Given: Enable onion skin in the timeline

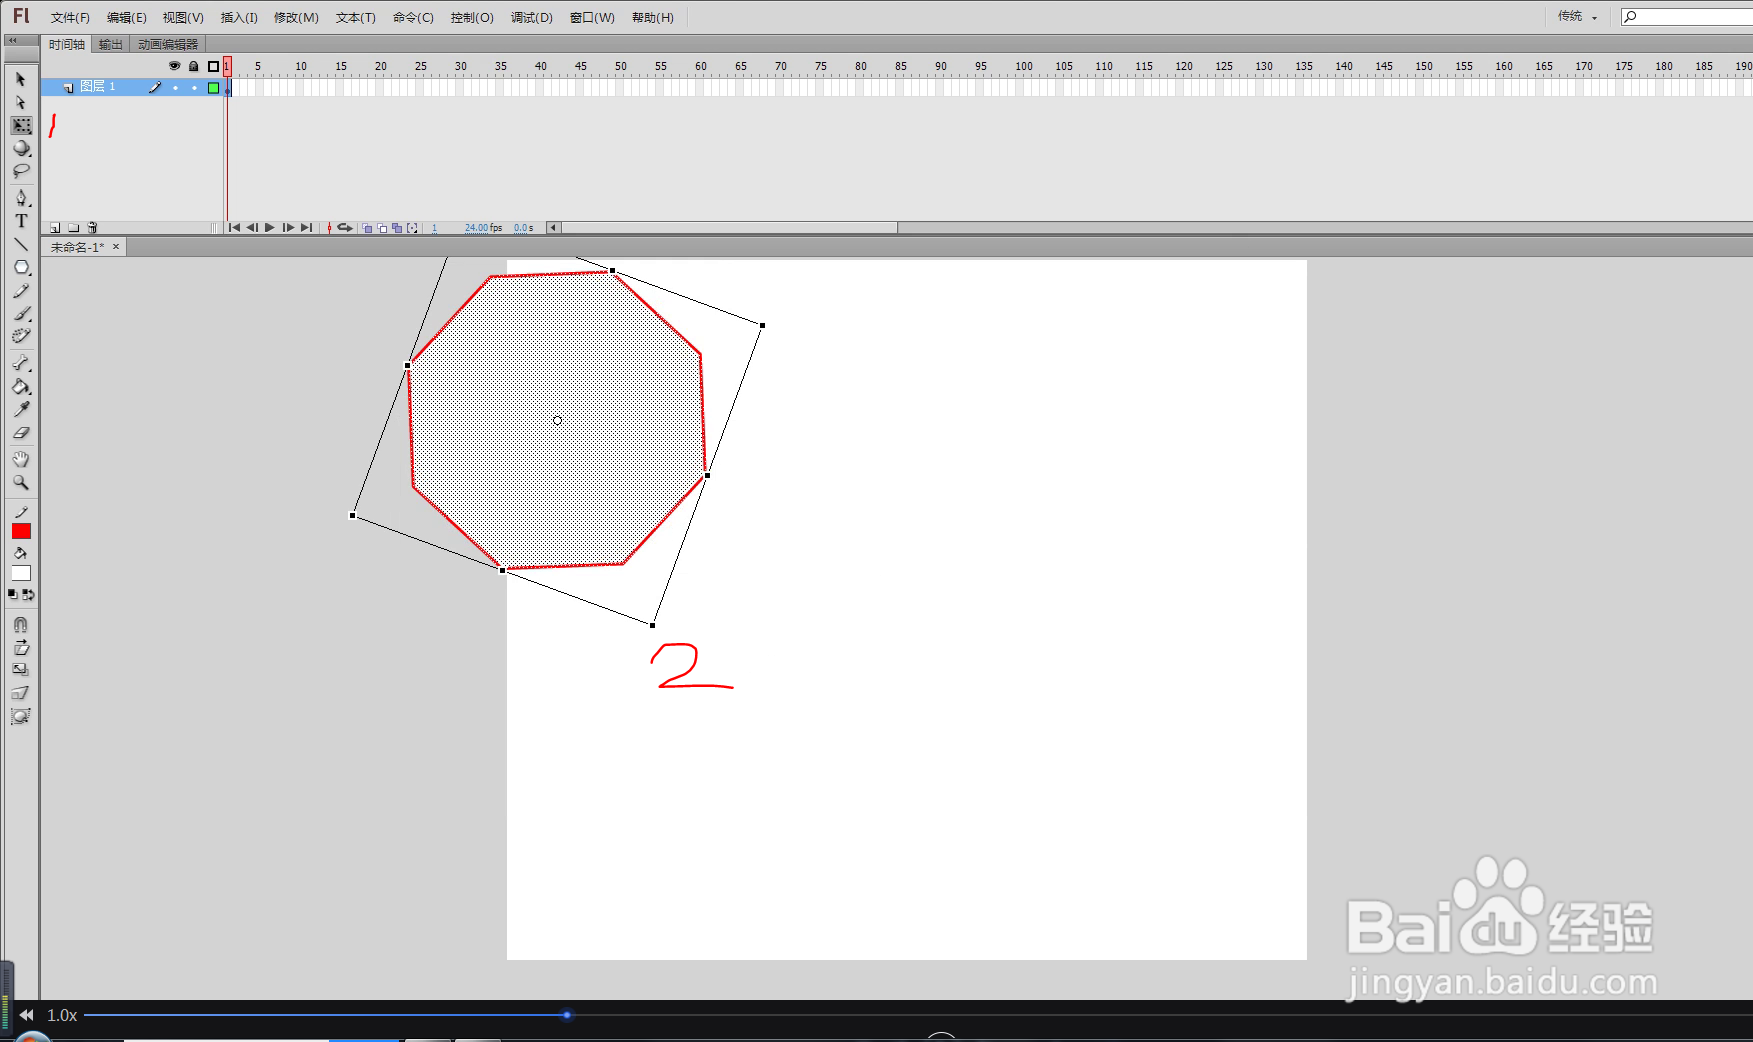Looking at the screenshot, I should point(366,227).
